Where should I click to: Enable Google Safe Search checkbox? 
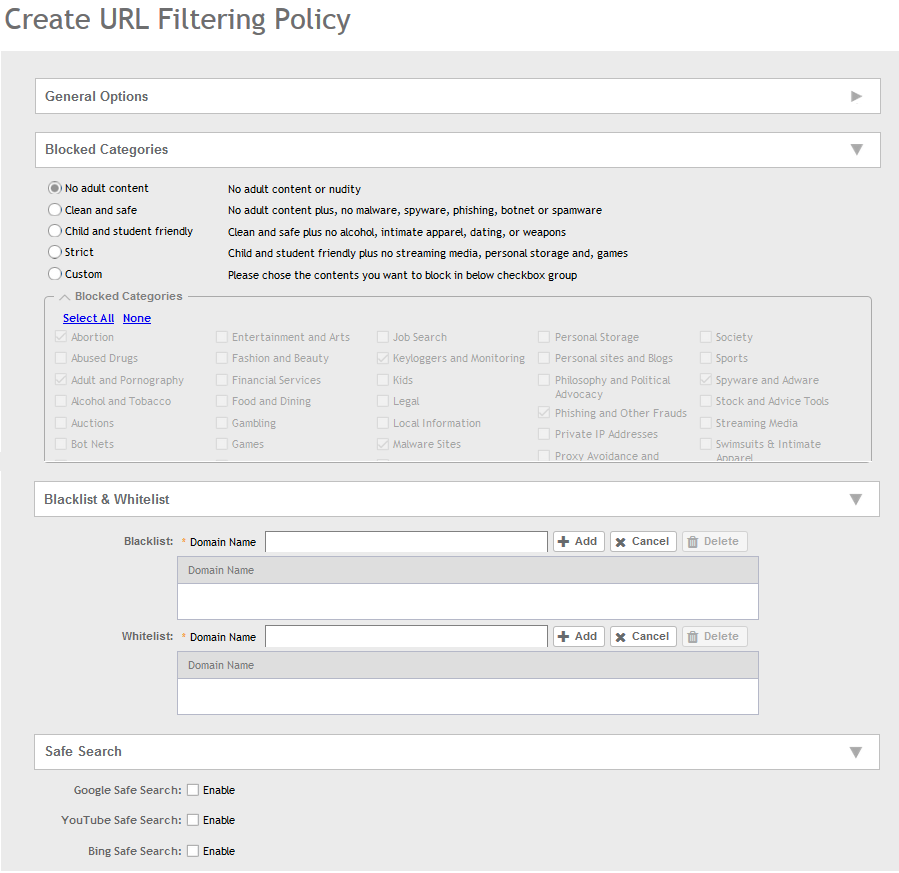[193, 790]
